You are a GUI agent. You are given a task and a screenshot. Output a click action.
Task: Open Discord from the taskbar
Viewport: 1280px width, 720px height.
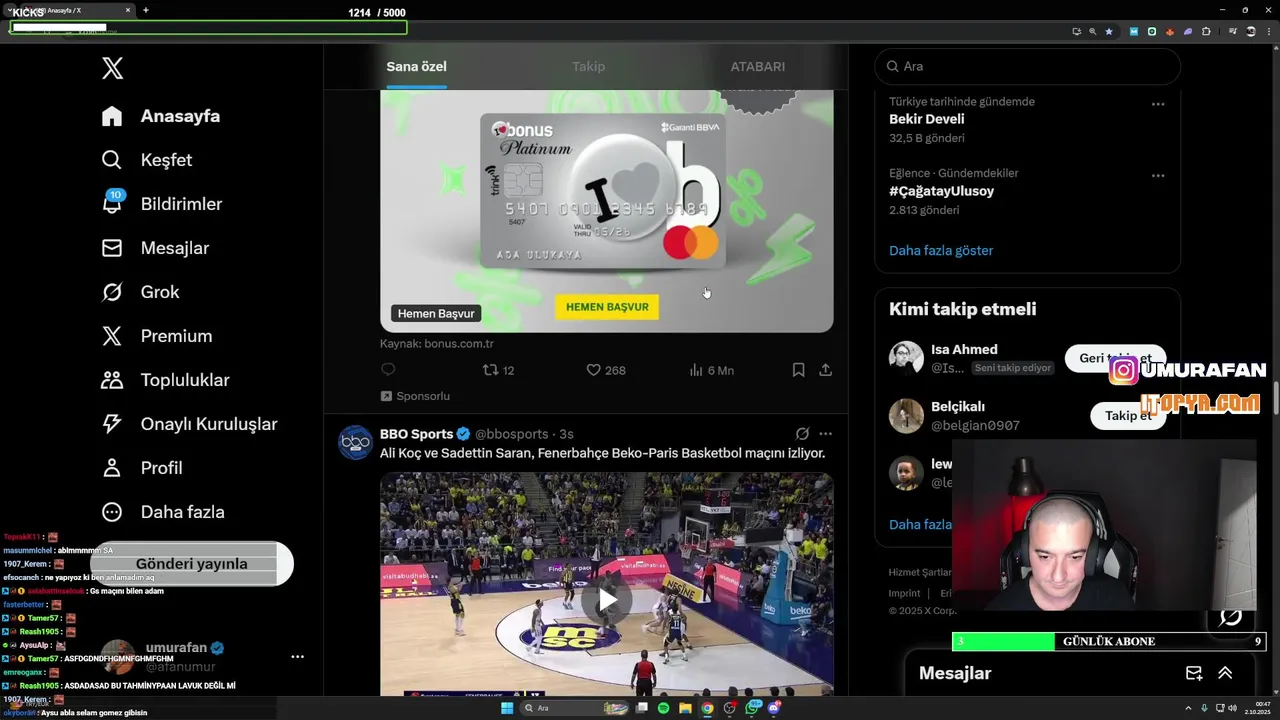click(x=774, y=708)
